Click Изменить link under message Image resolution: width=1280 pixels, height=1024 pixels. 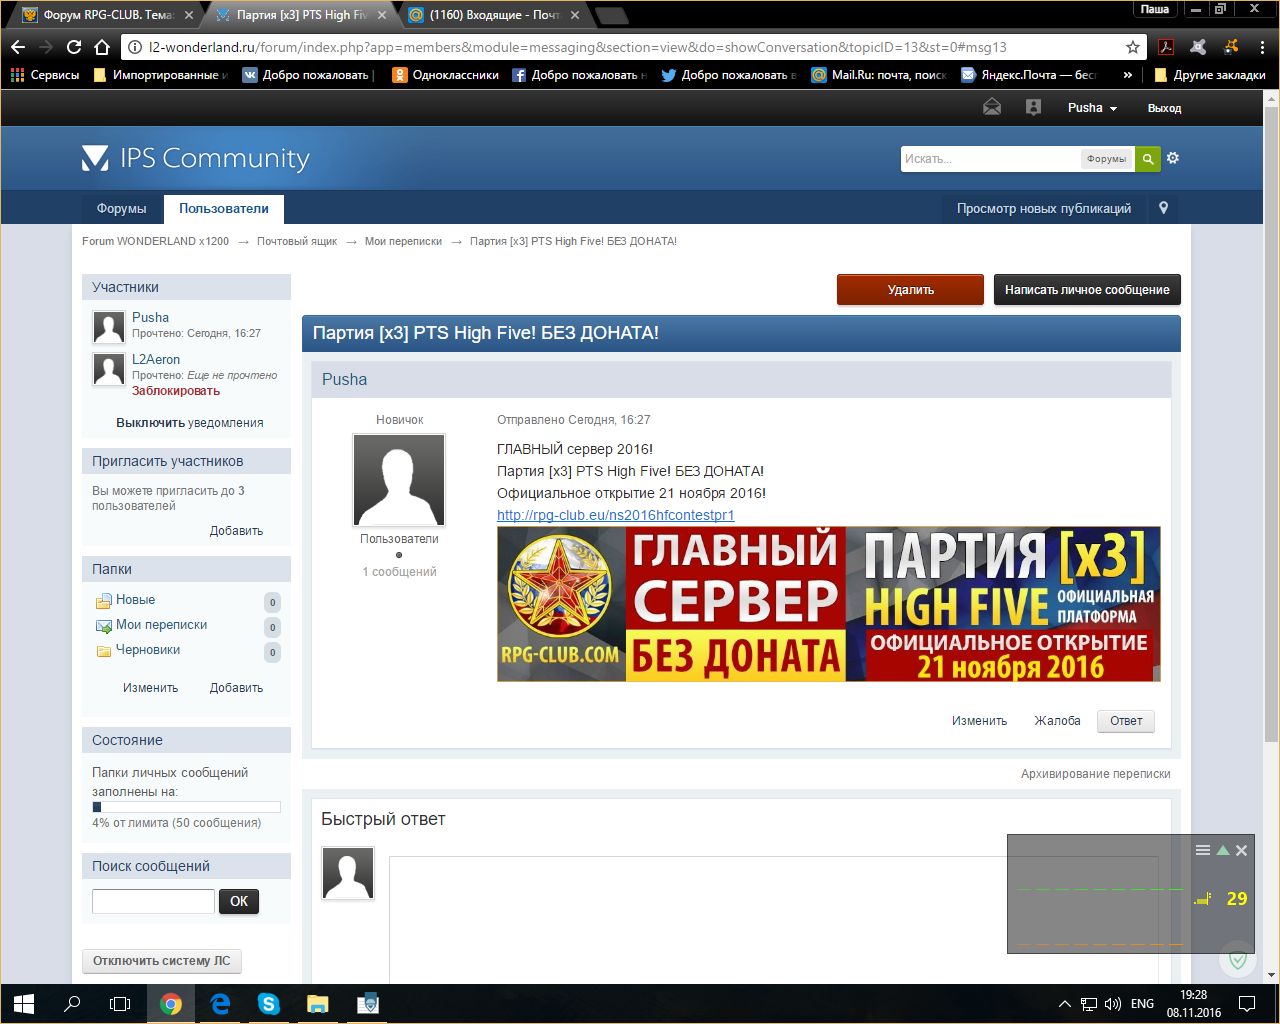click(x=979, y=721)
